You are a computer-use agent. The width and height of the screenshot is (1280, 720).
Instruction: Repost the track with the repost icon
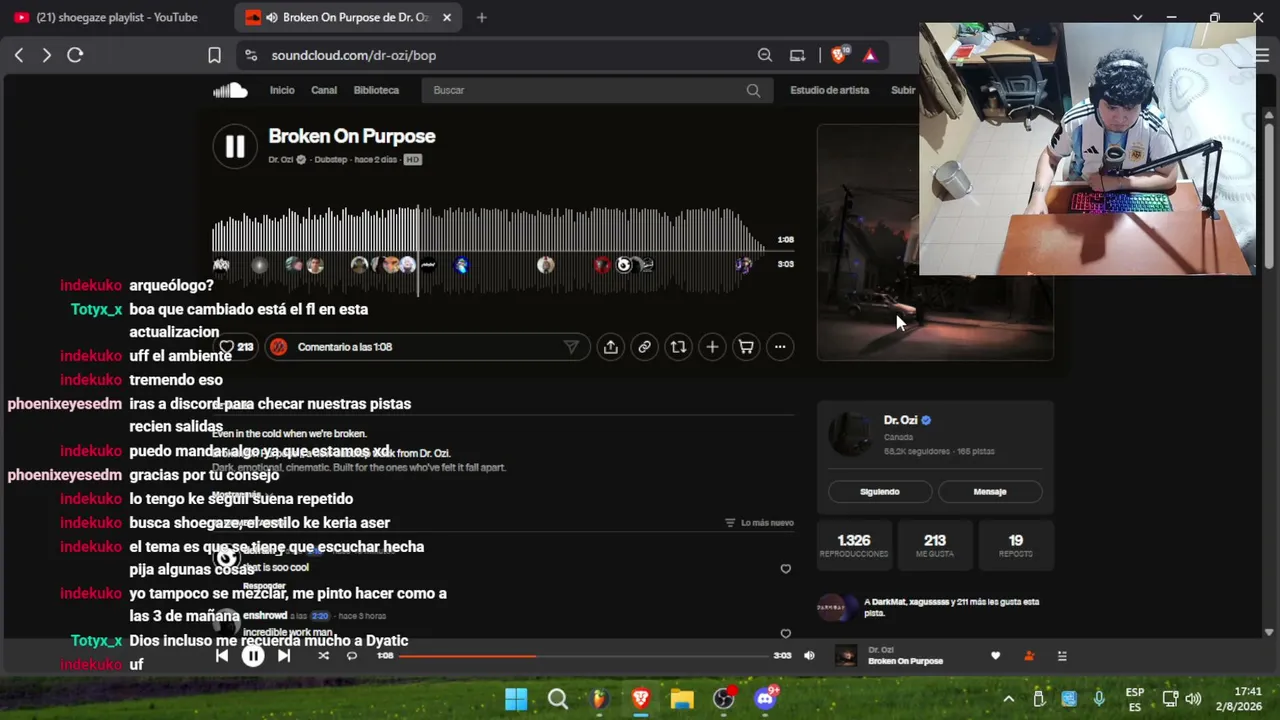pos(678,347)
